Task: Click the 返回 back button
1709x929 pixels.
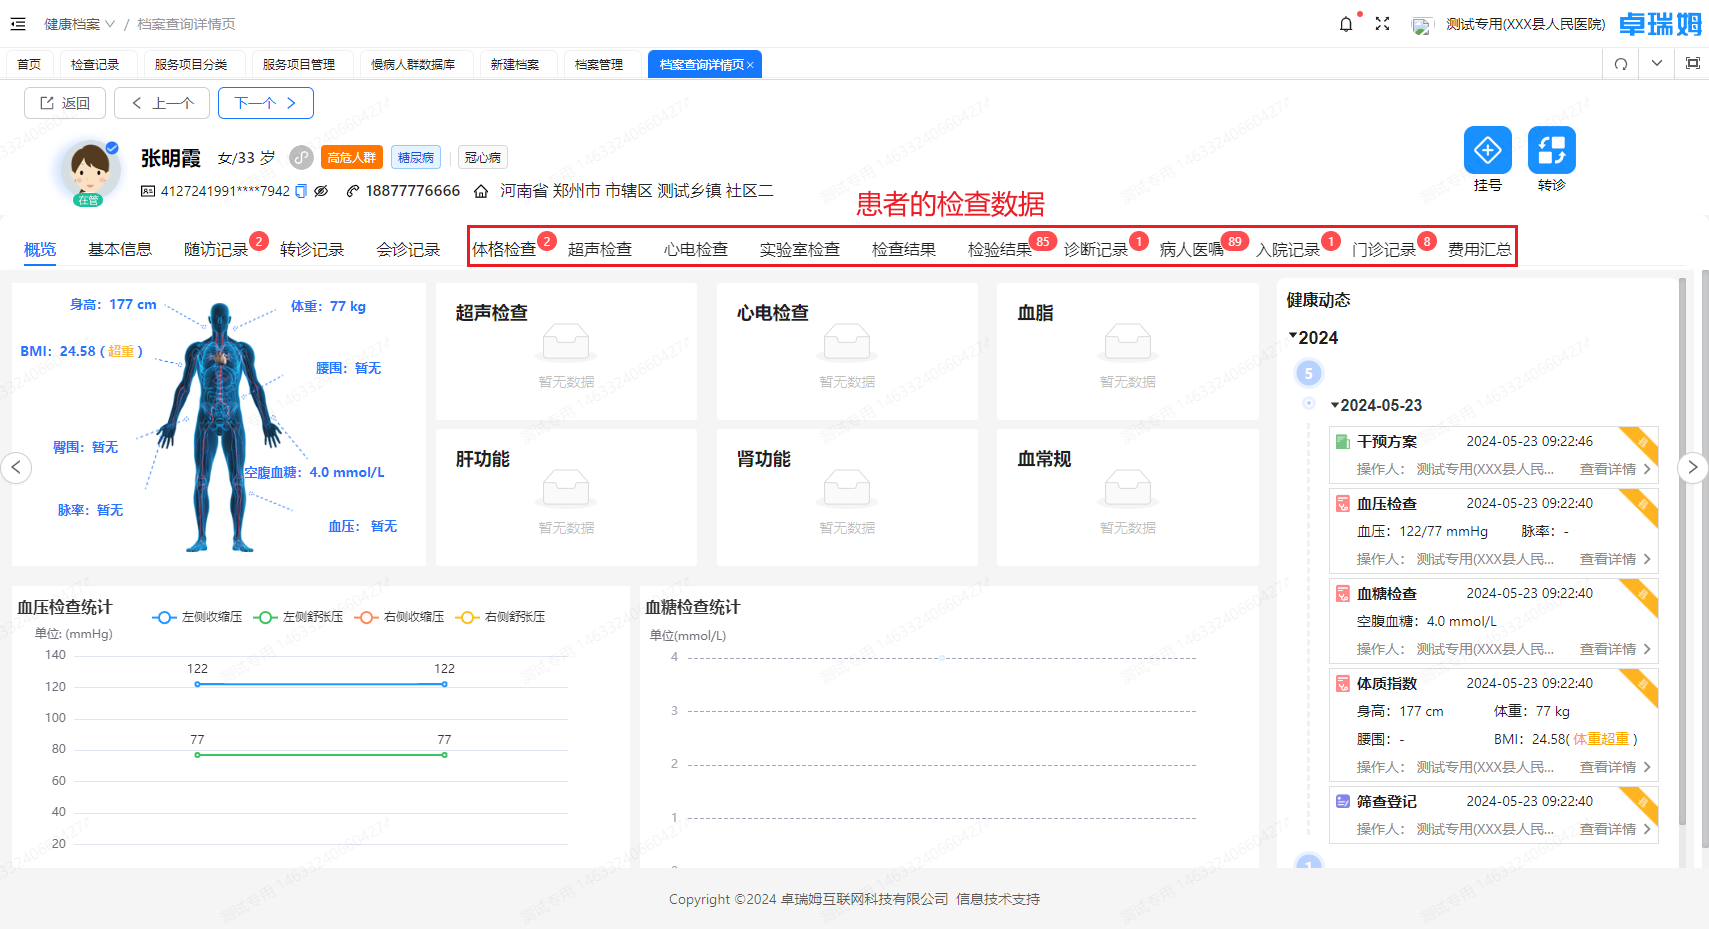Action: click(x=65, y=103)
